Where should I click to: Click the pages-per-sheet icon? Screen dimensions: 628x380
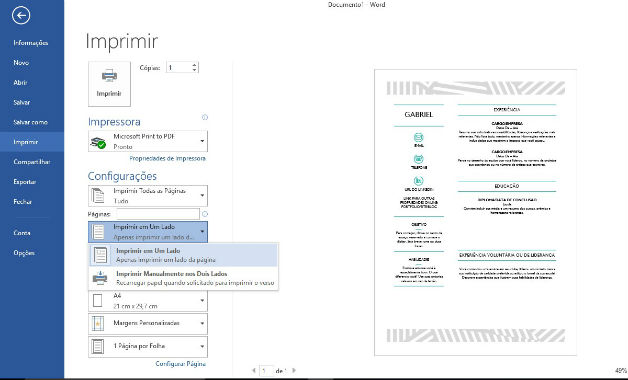point(98,347)
